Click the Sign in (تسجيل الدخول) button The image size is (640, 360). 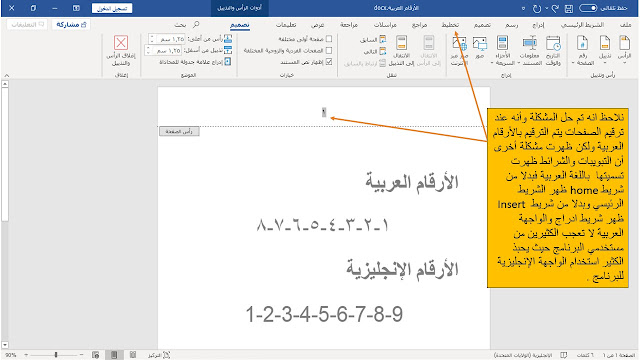pyautogui.click(x=112, y=8)
